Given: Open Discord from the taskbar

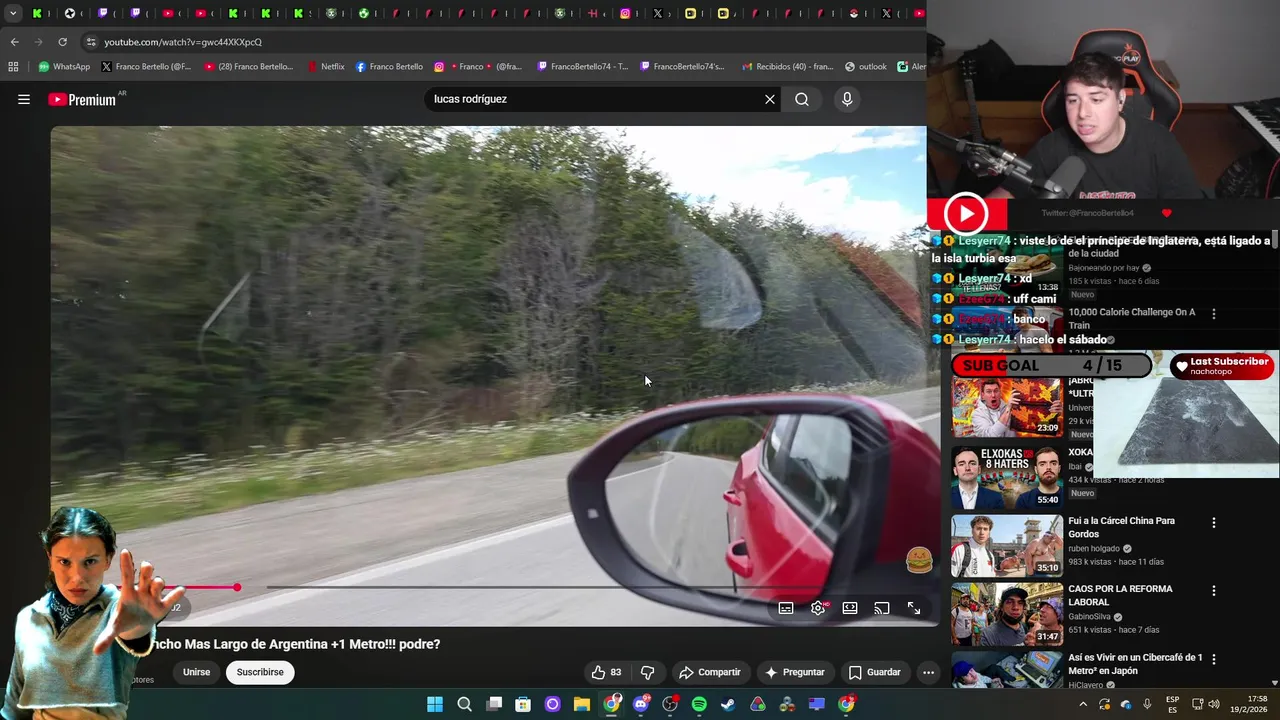Looking at the screenshot, I should tap(641, 704).
